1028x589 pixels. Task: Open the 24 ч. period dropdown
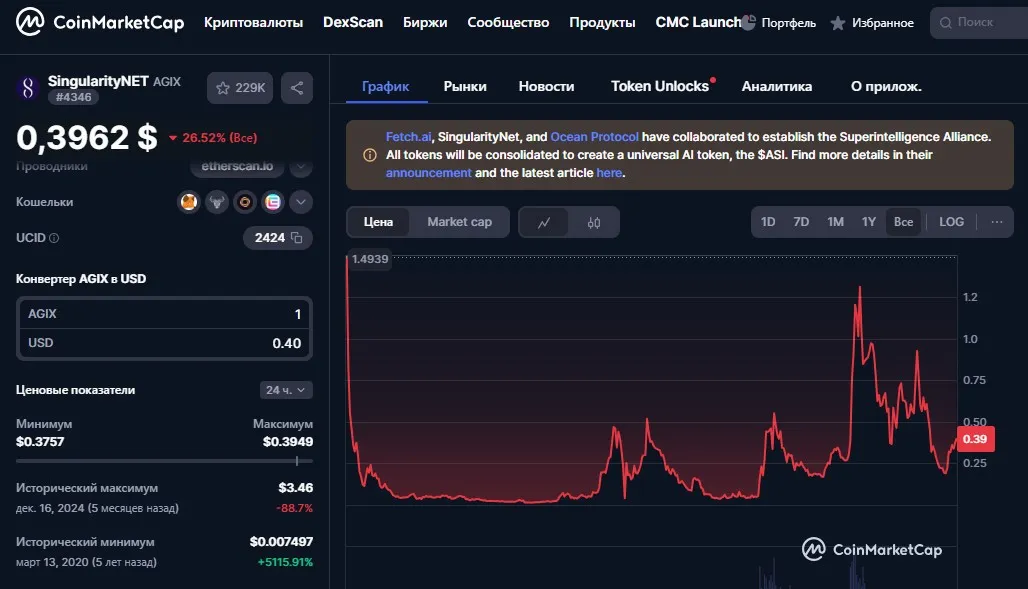tap(286, 390)
